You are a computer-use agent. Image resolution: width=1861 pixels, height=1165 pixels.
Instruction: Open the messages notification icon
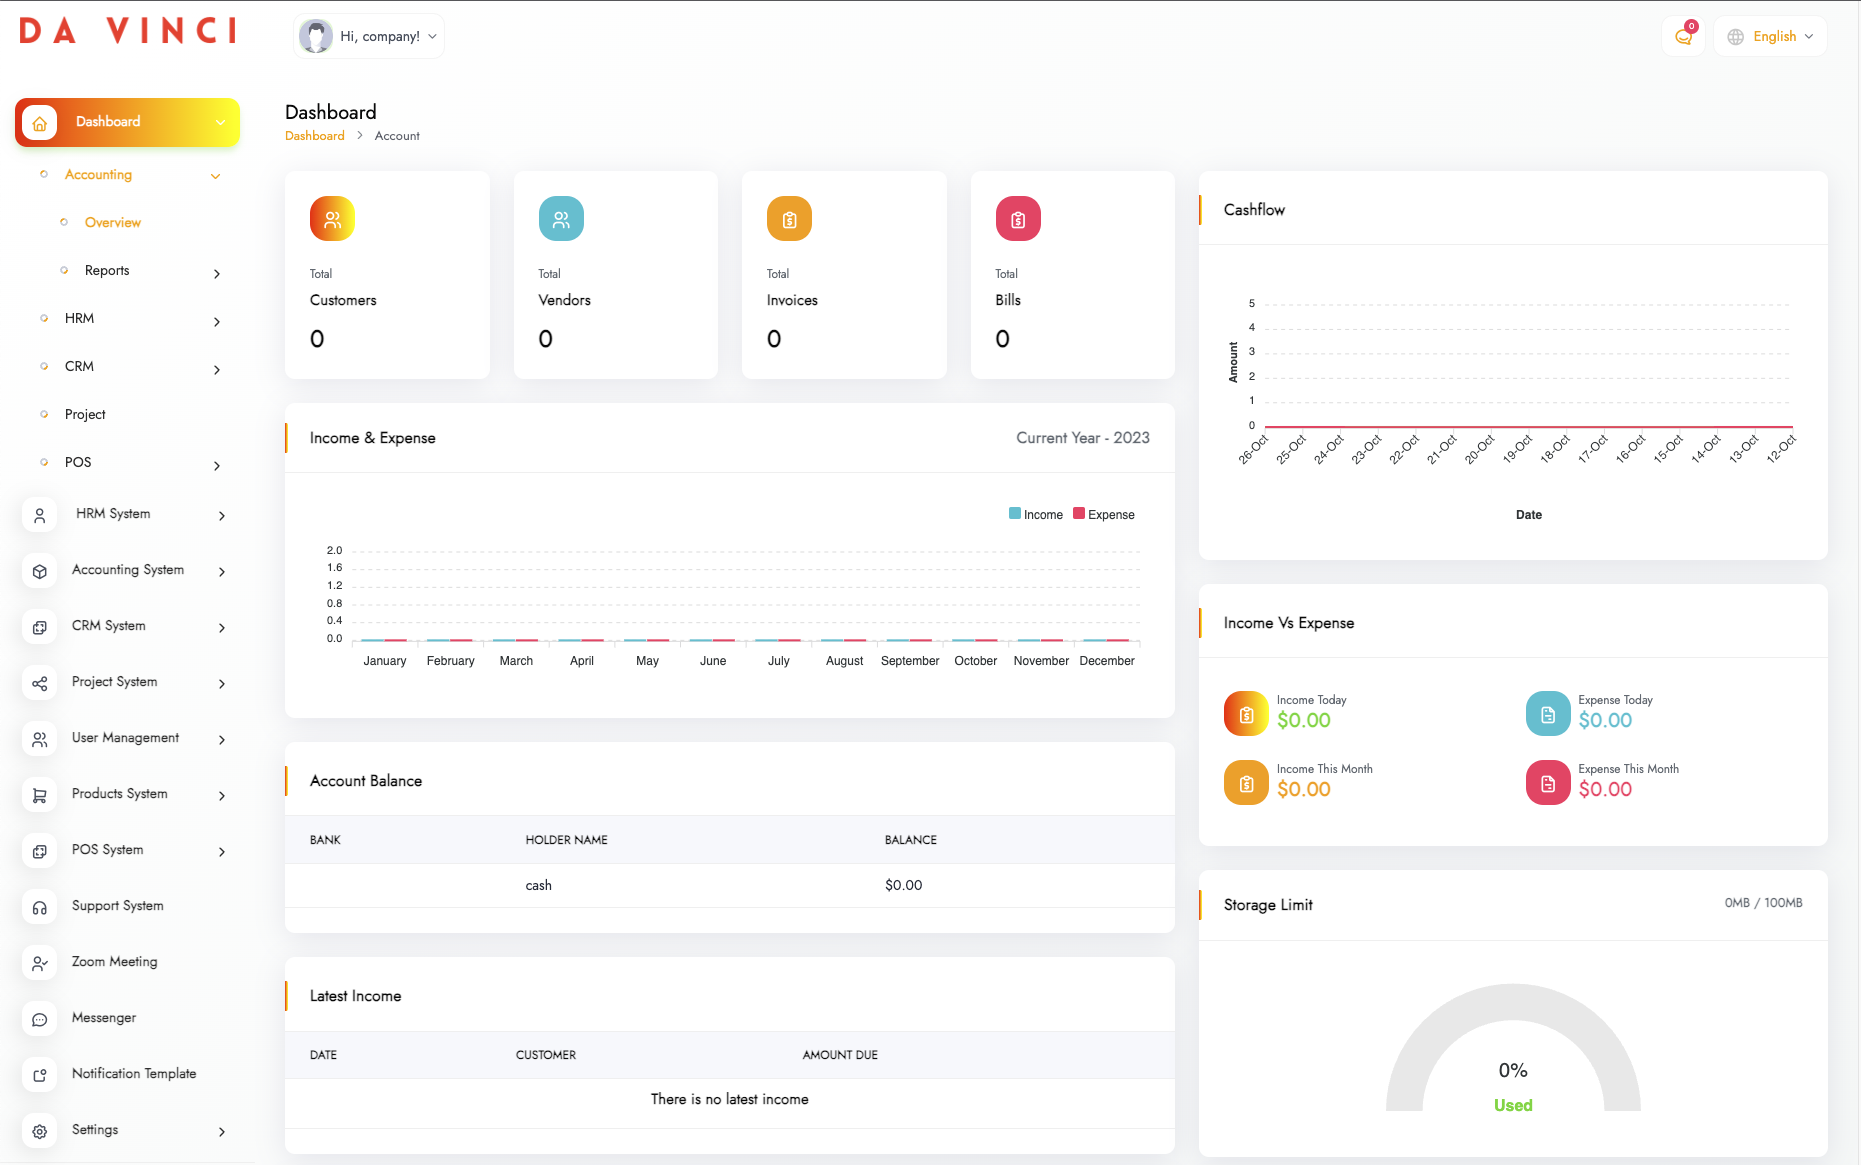1684,37
